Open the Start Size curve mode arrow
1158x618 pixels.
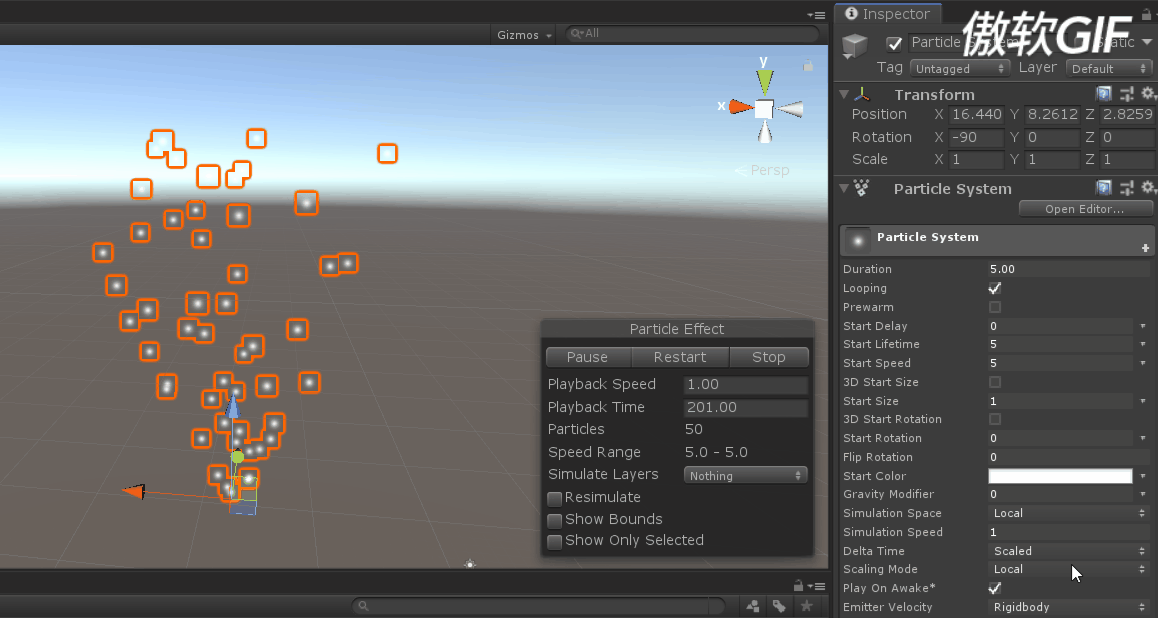click(x=1143, y=401)
